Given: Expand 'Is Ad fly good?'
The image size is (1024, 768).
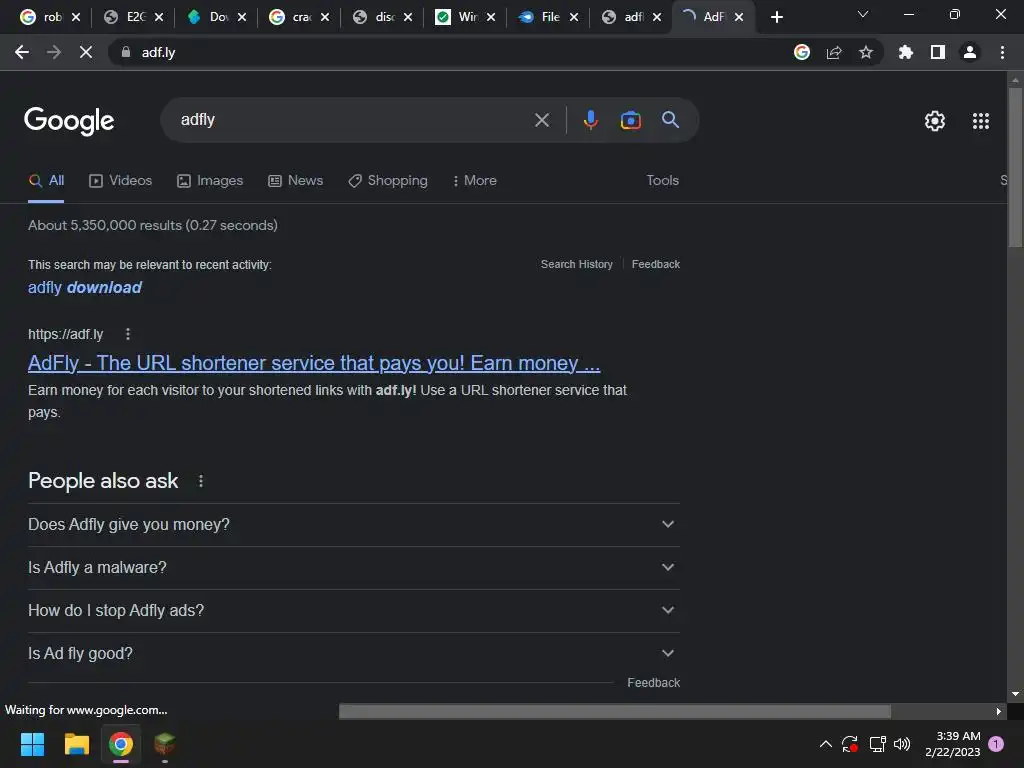Looking at the screenshot, I should [353, 654].
